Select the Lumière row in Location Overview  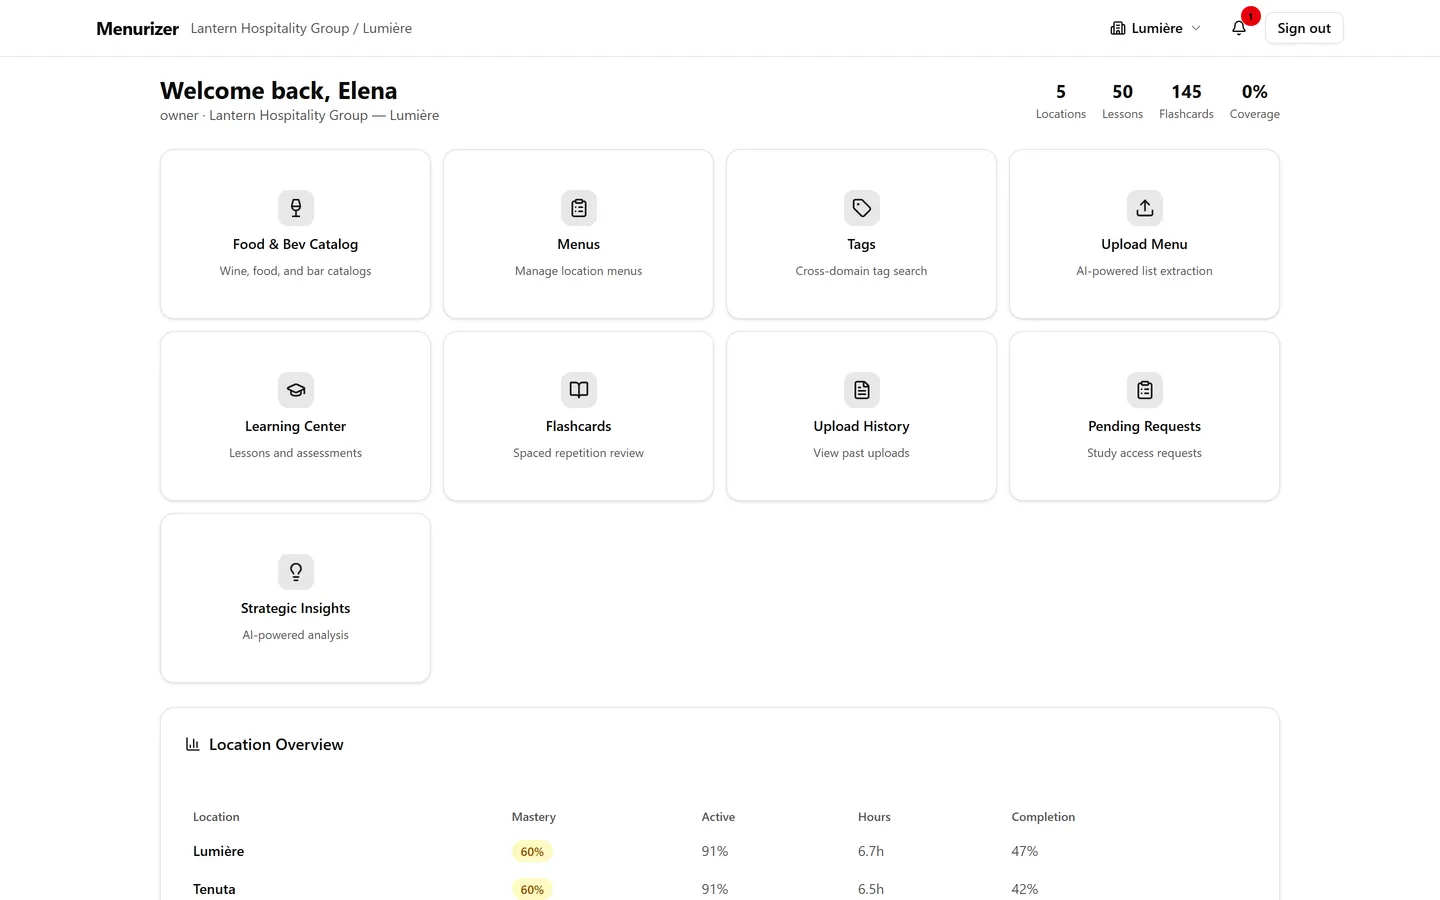[x=720, y=851]
